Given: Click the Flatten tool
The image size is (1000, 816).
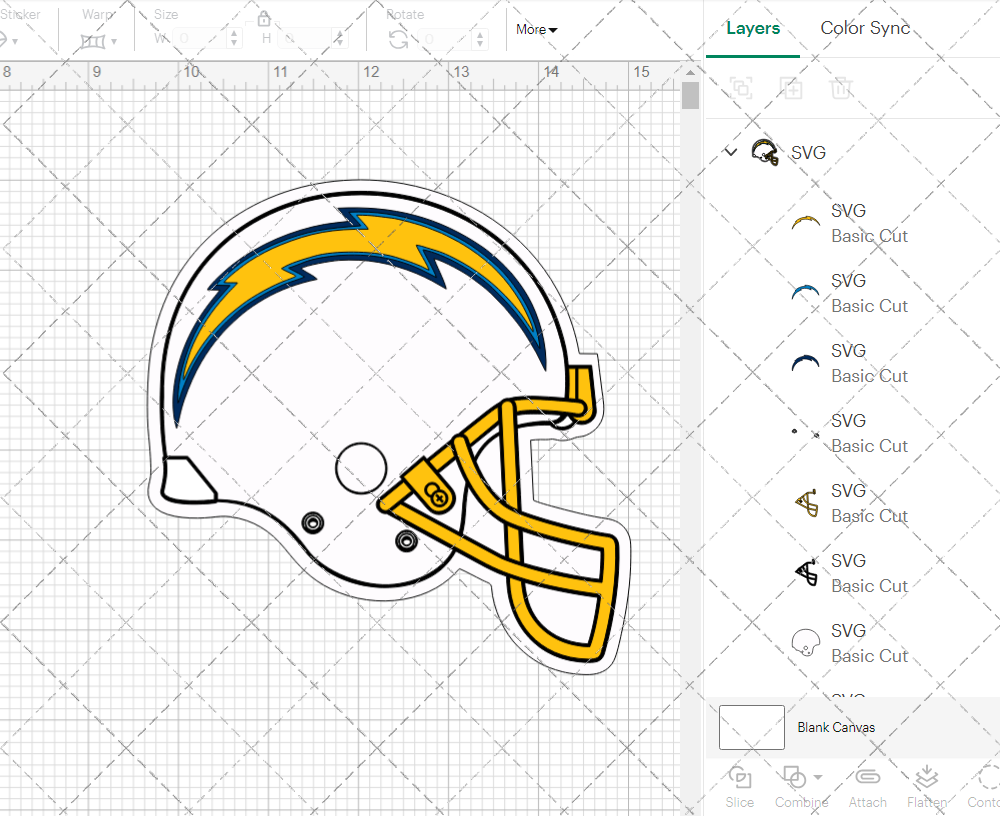Looking at the screenshot, I should (927, 786).
